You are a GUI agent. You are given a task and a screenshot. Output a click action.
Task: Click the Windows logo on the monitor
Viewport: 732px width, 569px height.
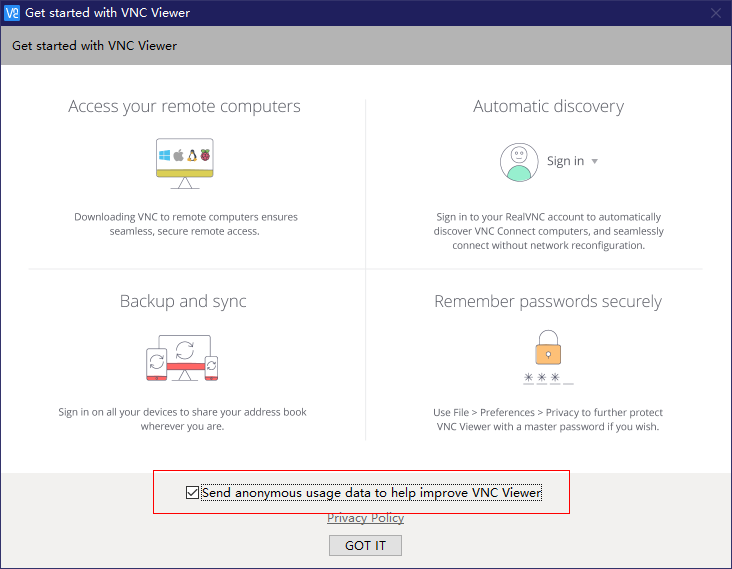165,155
